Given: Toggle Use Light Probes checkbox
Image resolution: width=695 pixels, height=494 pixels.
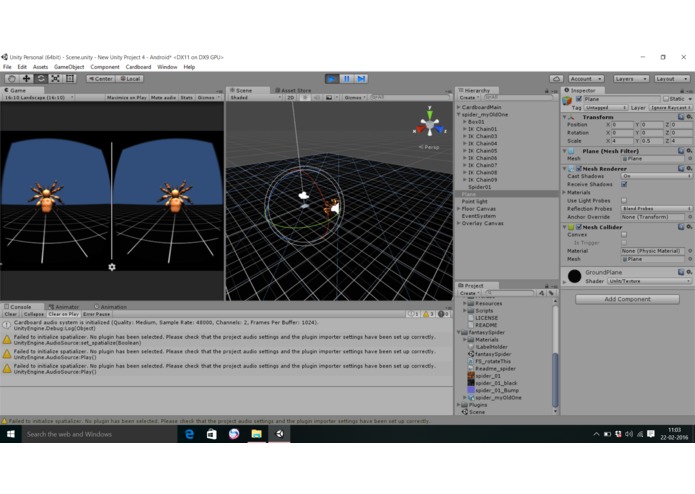Looking at the screenshot, I should click(x=624, y=201).
